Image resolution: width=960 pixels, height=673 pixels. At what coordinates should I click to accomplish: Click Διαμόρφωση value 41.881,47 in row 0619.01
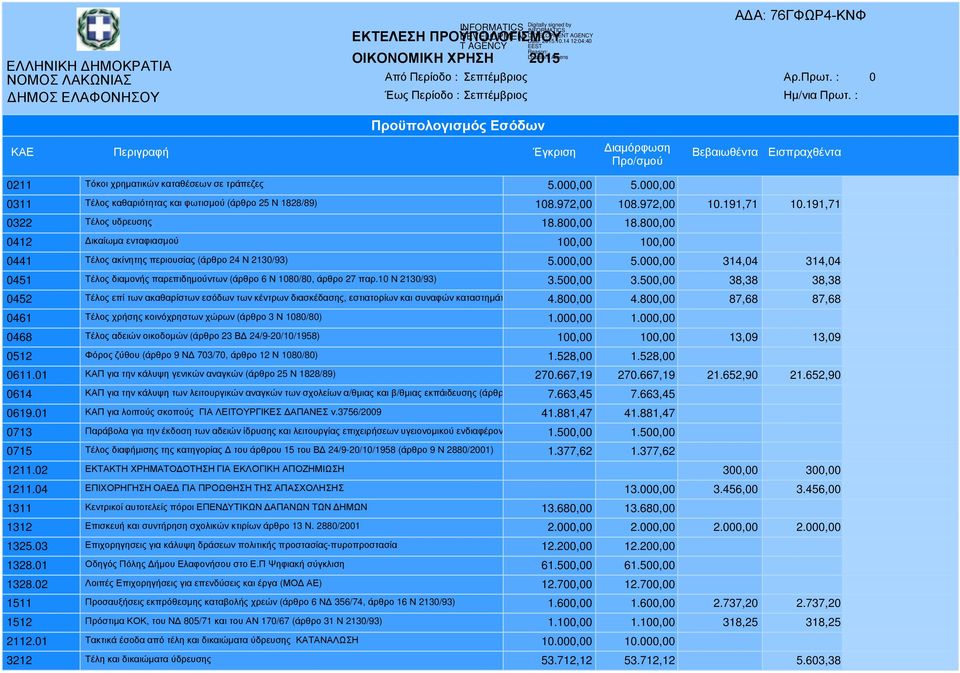(650, 413)
